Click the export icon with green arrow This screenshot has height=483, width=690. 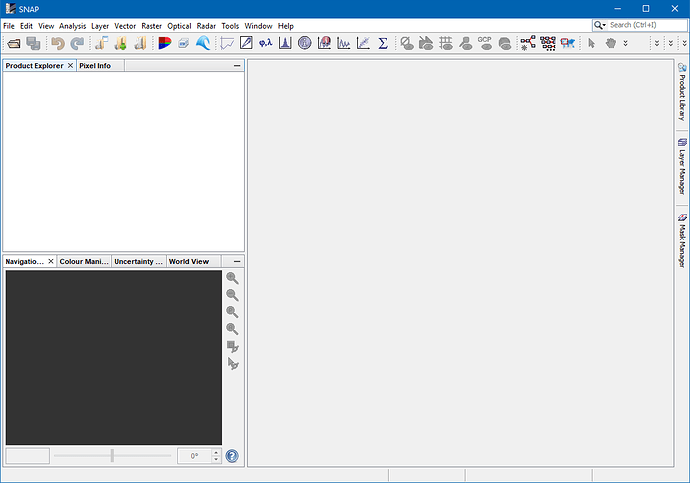tap(121, 43)
